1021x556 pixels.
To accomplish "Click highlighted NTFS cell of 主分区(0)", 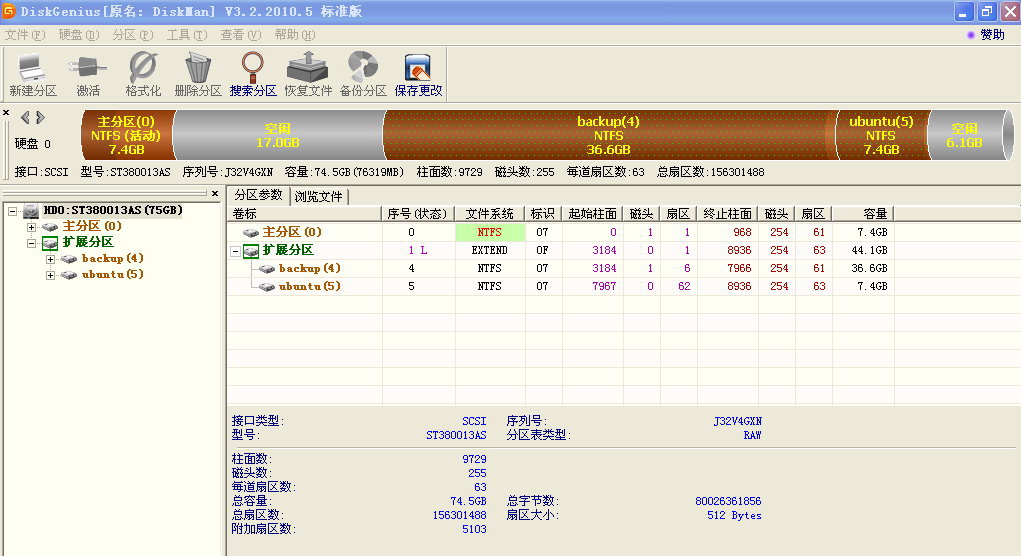I will pyautogui.click(x=490, y=232).
